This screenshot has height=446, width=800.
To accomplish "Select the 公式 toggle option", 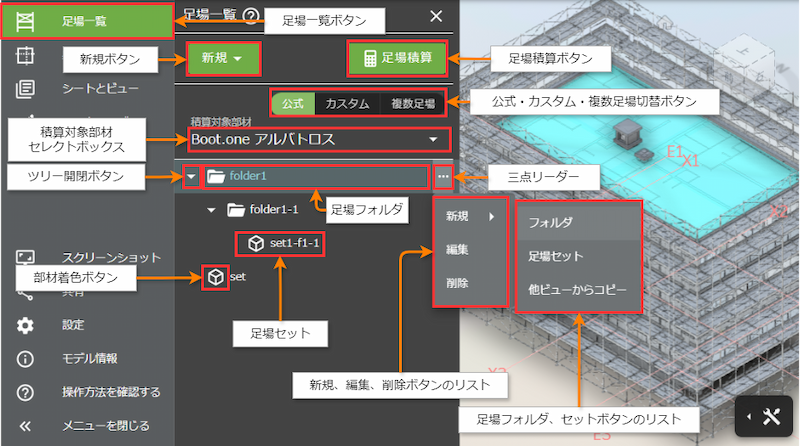I will [x=293, y=104].
